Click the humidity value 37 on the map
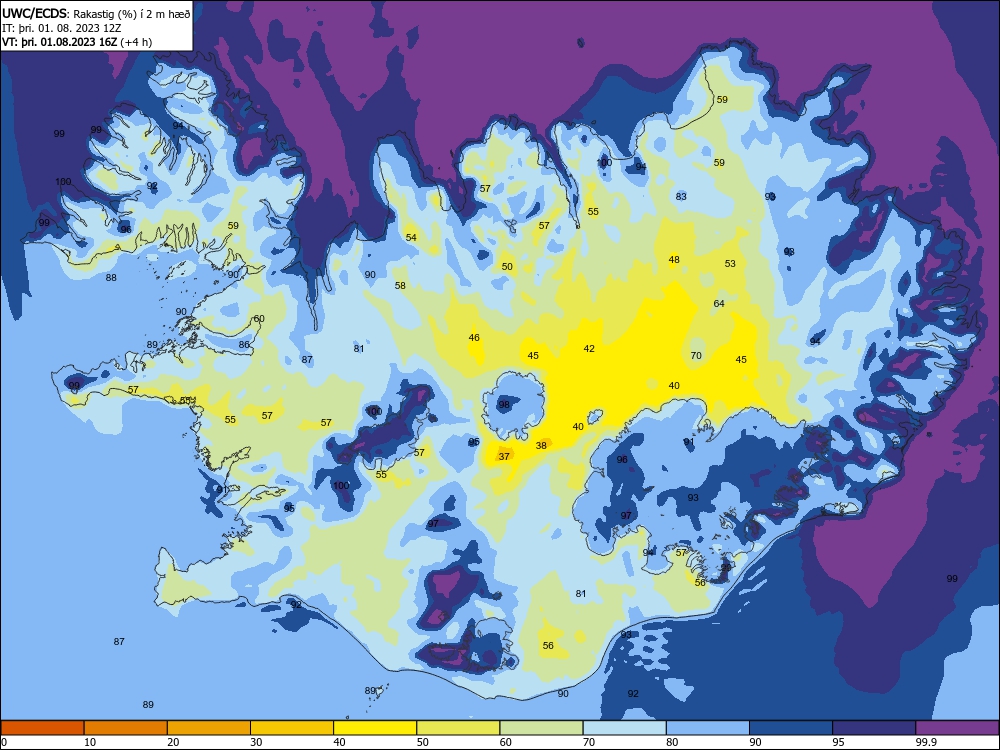The width and height of the screenshot is (1000, 750). [504, 457]
